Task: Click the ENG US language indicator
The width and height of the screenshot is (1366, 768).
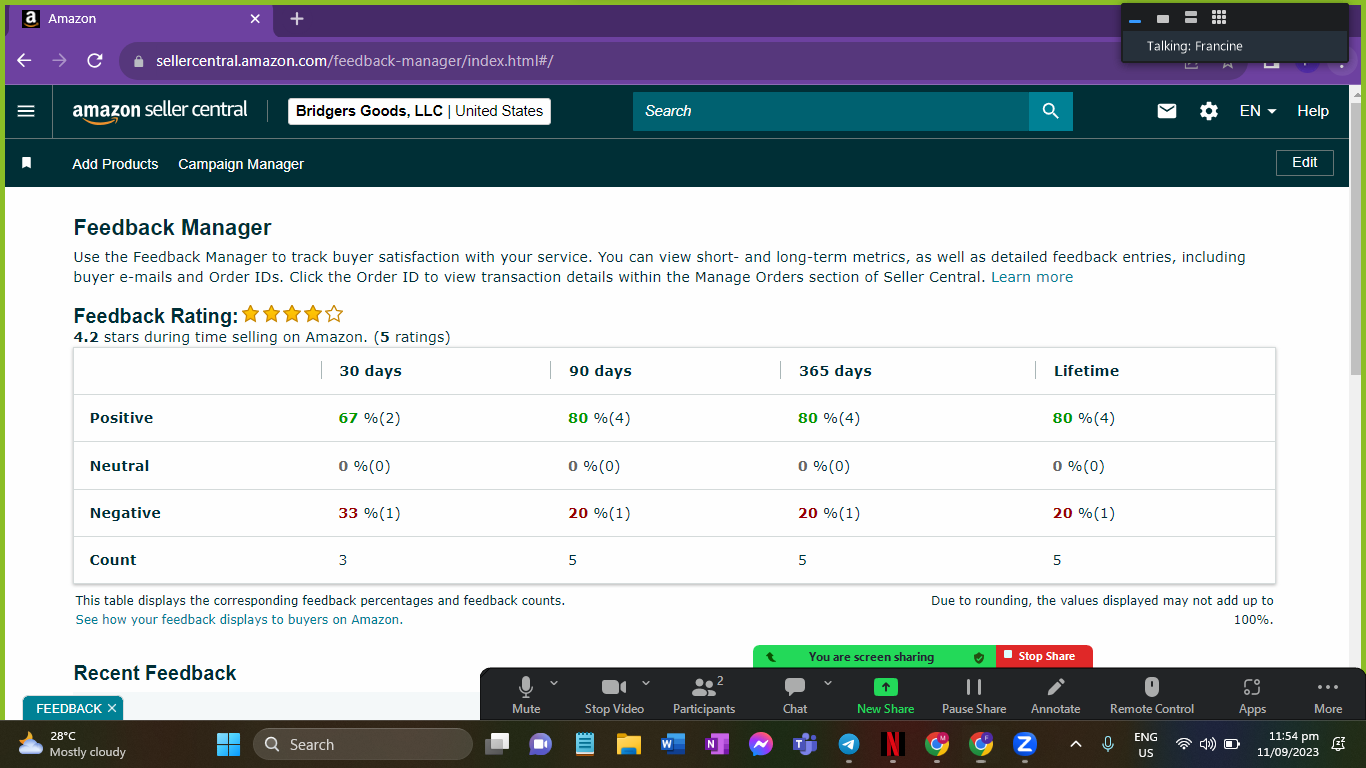Action: point(1146,744)
